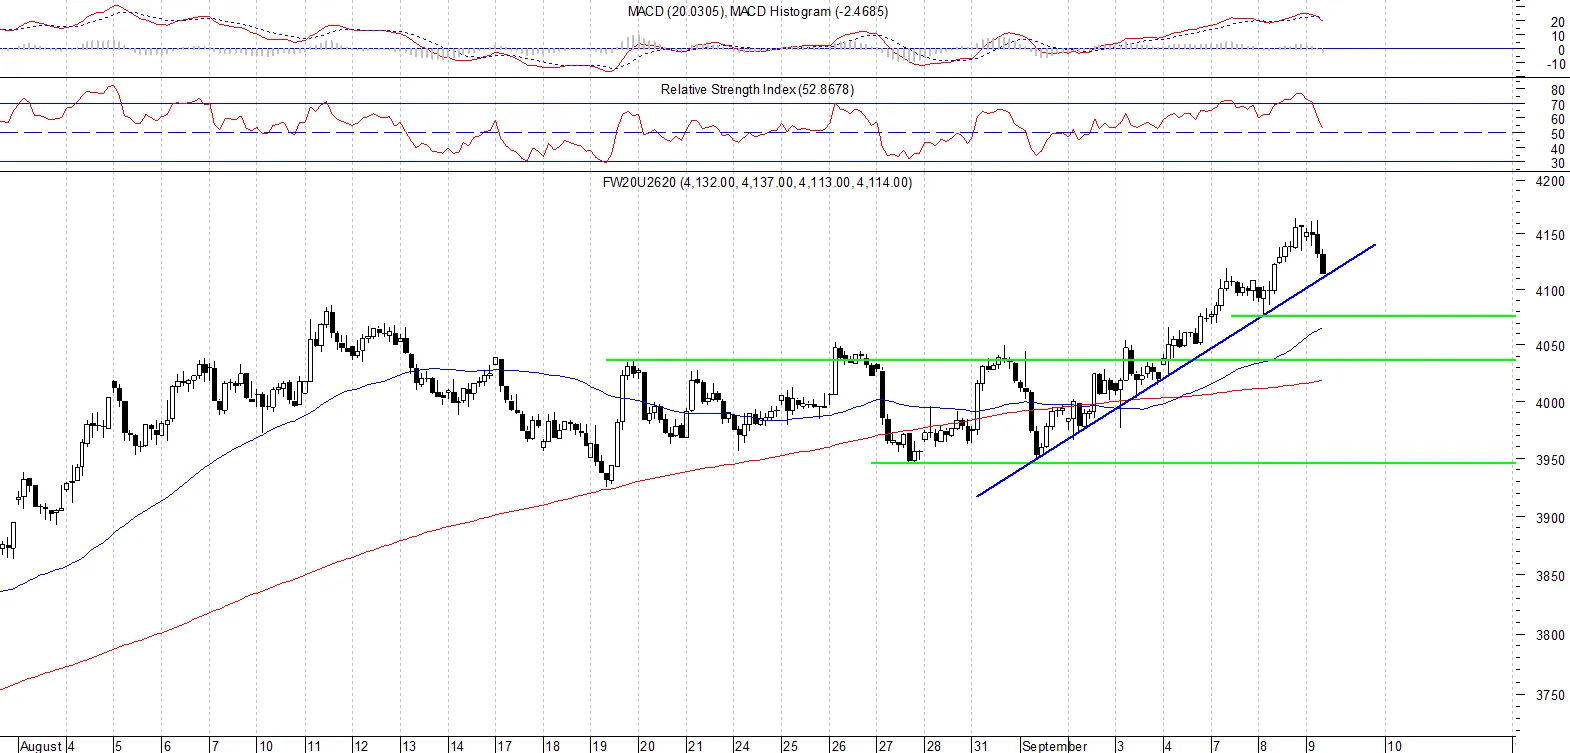Click the September month label on date axis

tap(1054, 746)
